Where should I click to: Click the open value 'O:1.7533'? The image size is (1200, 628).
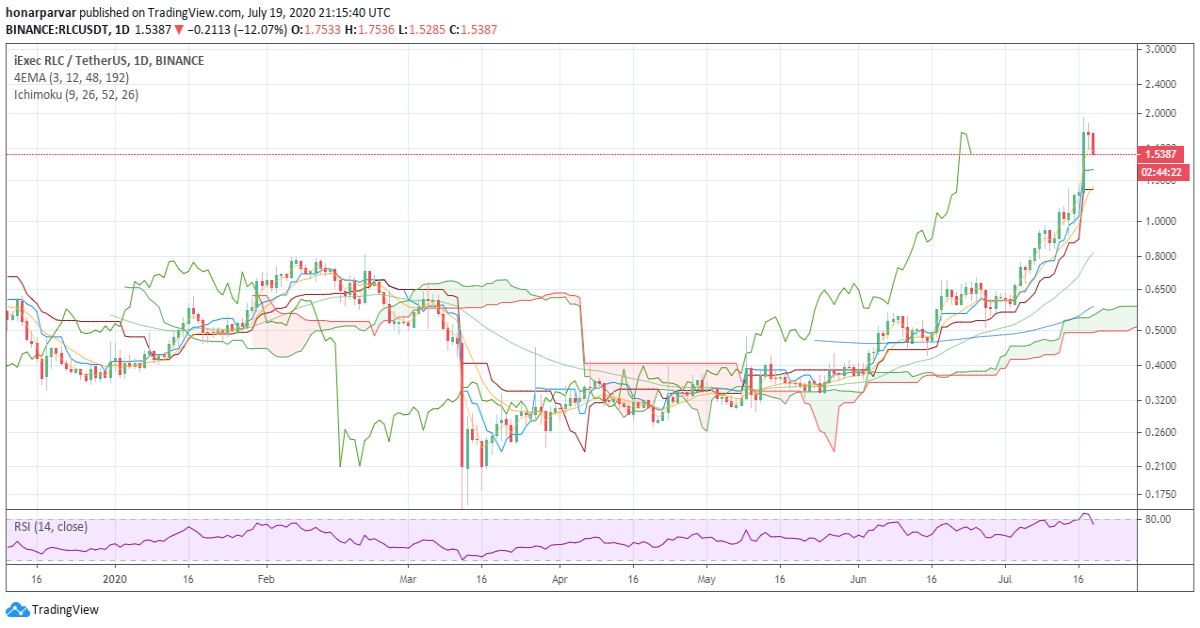click(x=317, y=30)
